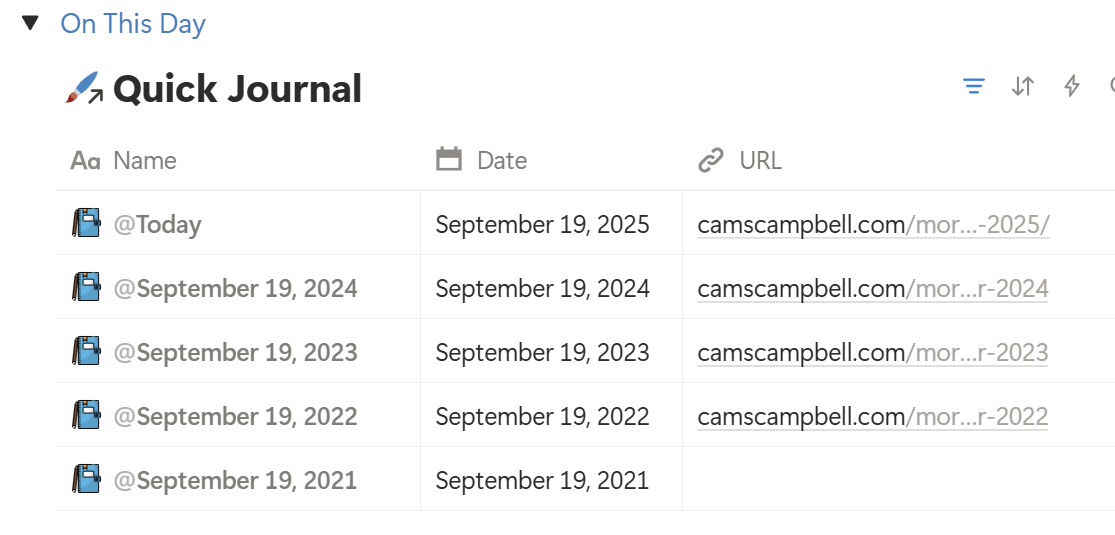The image size is (1115, 535).
Task: Click notebook icon for September 19, 2023 entry
Action: [x=87, y=352]
